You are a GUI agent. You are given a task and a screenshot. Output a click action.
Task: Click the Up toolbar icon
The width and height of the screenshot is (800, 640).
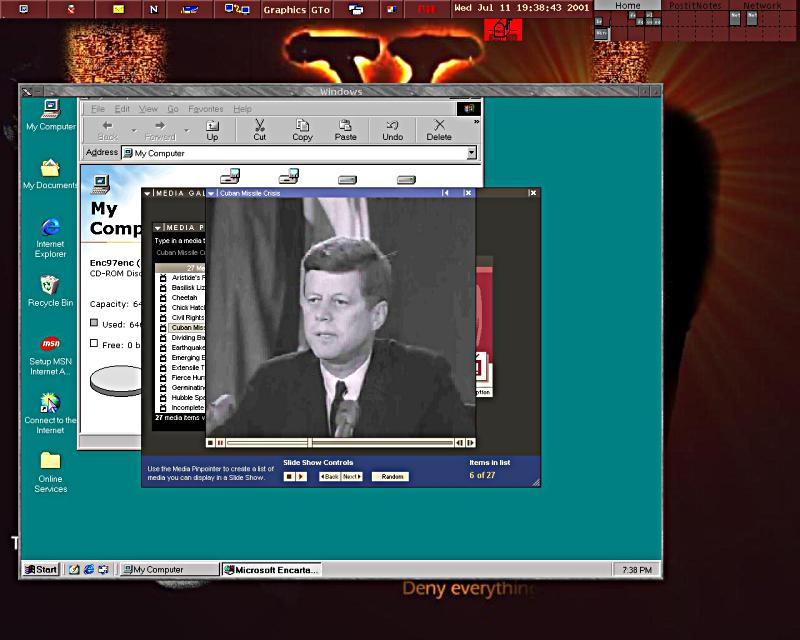[212, 130]
